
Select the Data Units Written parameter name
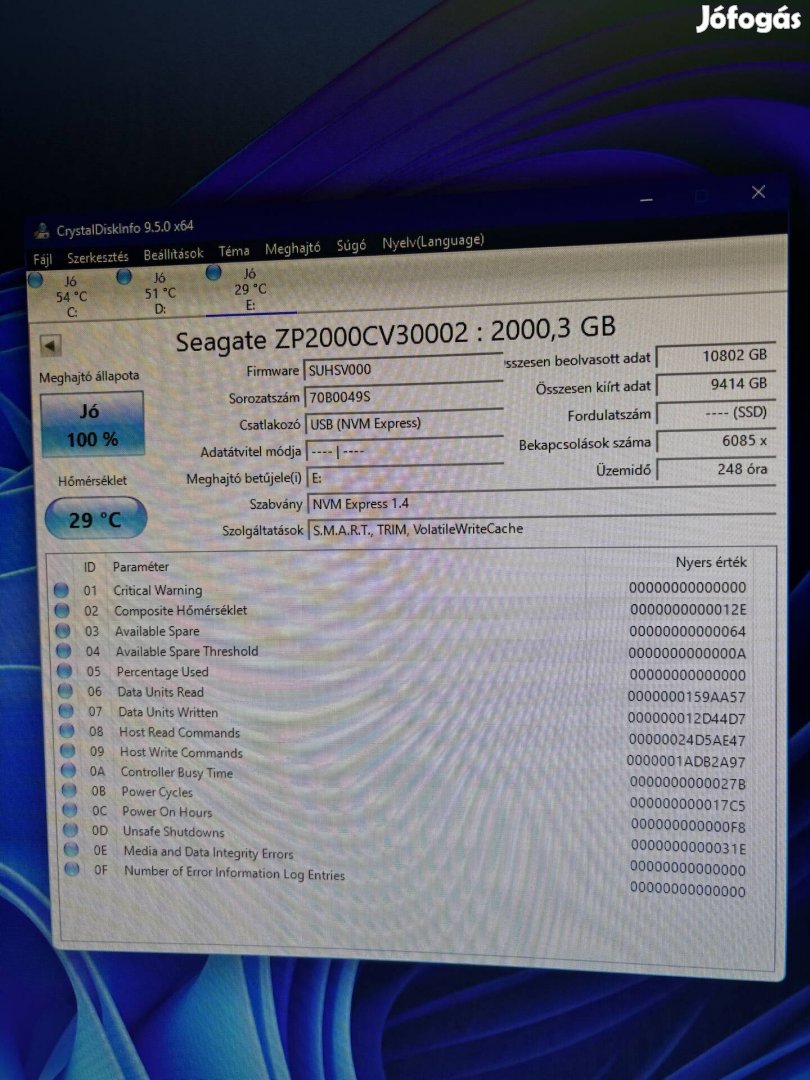point(168,712)
